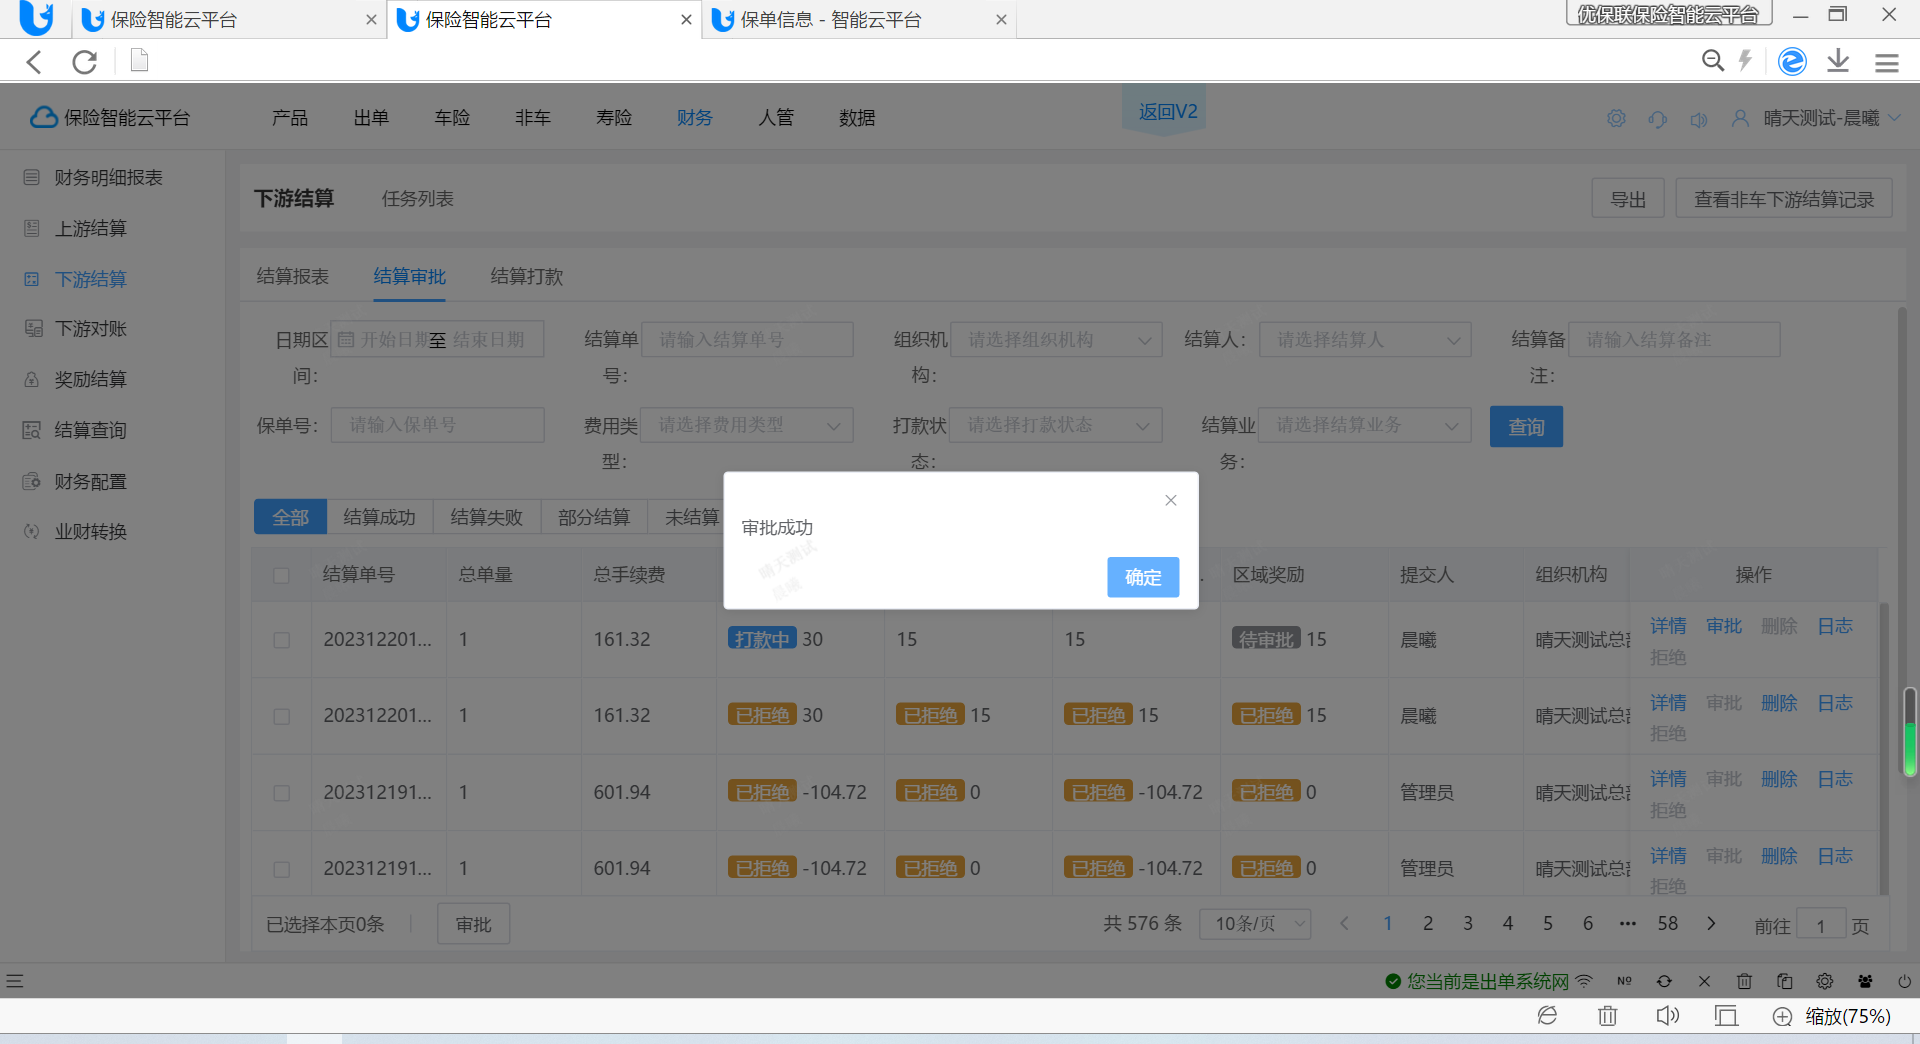
Task: Open the browser hamburger menu
Action: coord(1887,62)
